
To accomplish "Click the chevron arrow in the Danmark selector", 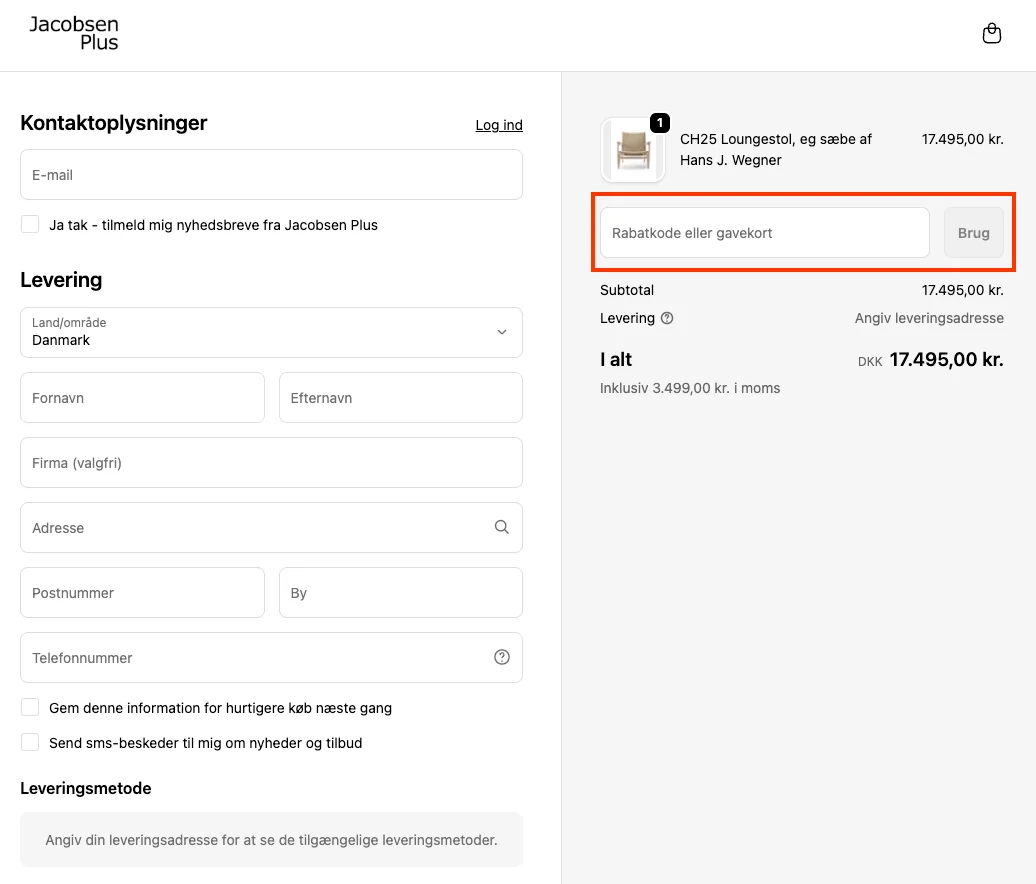I will (502, 332).
